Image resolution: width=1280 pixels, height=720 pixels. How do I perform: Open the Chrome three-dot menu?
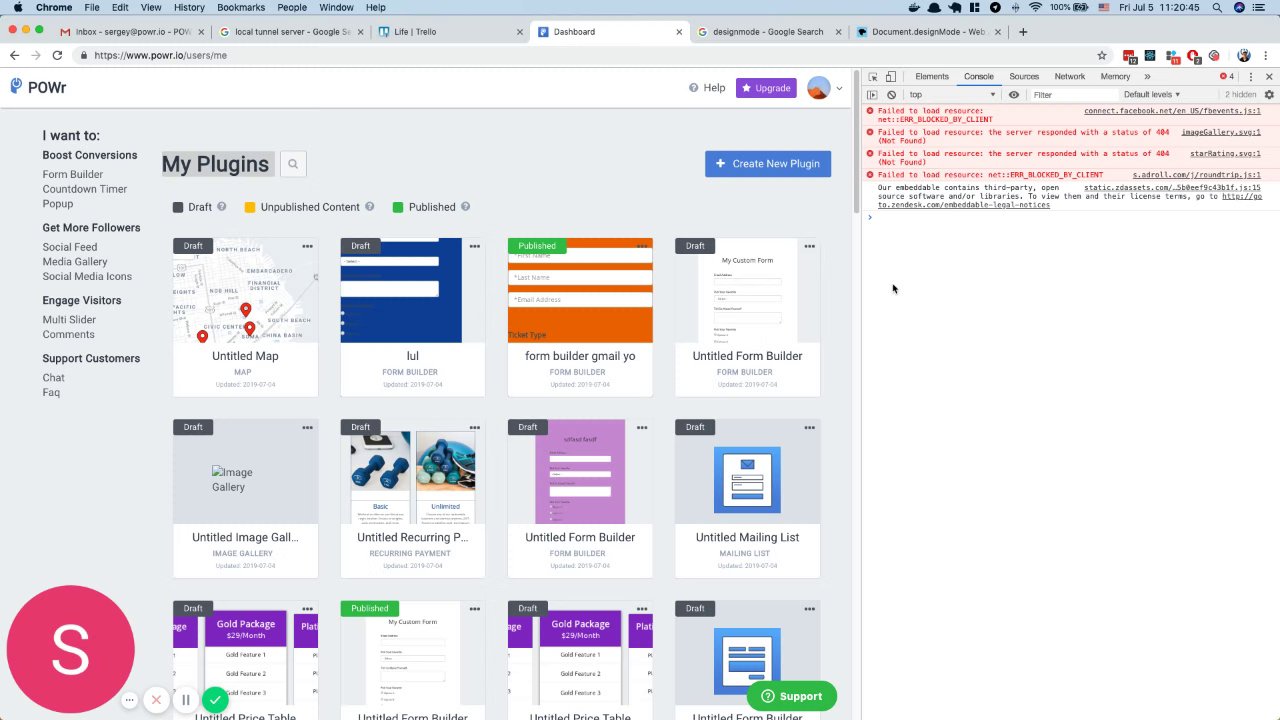(x=1267, y=56)
